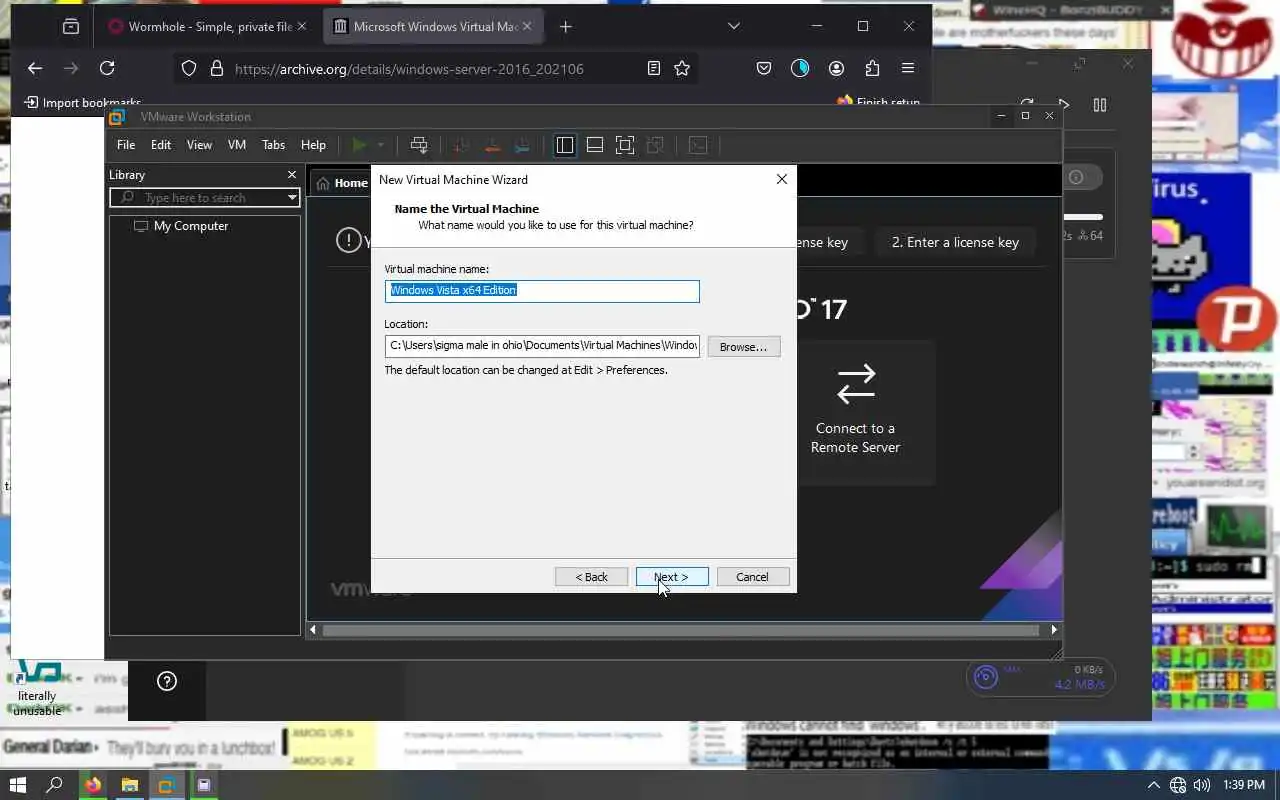Open the VMware Edit menu
1280x800 pixels.
tap(161, 145)
